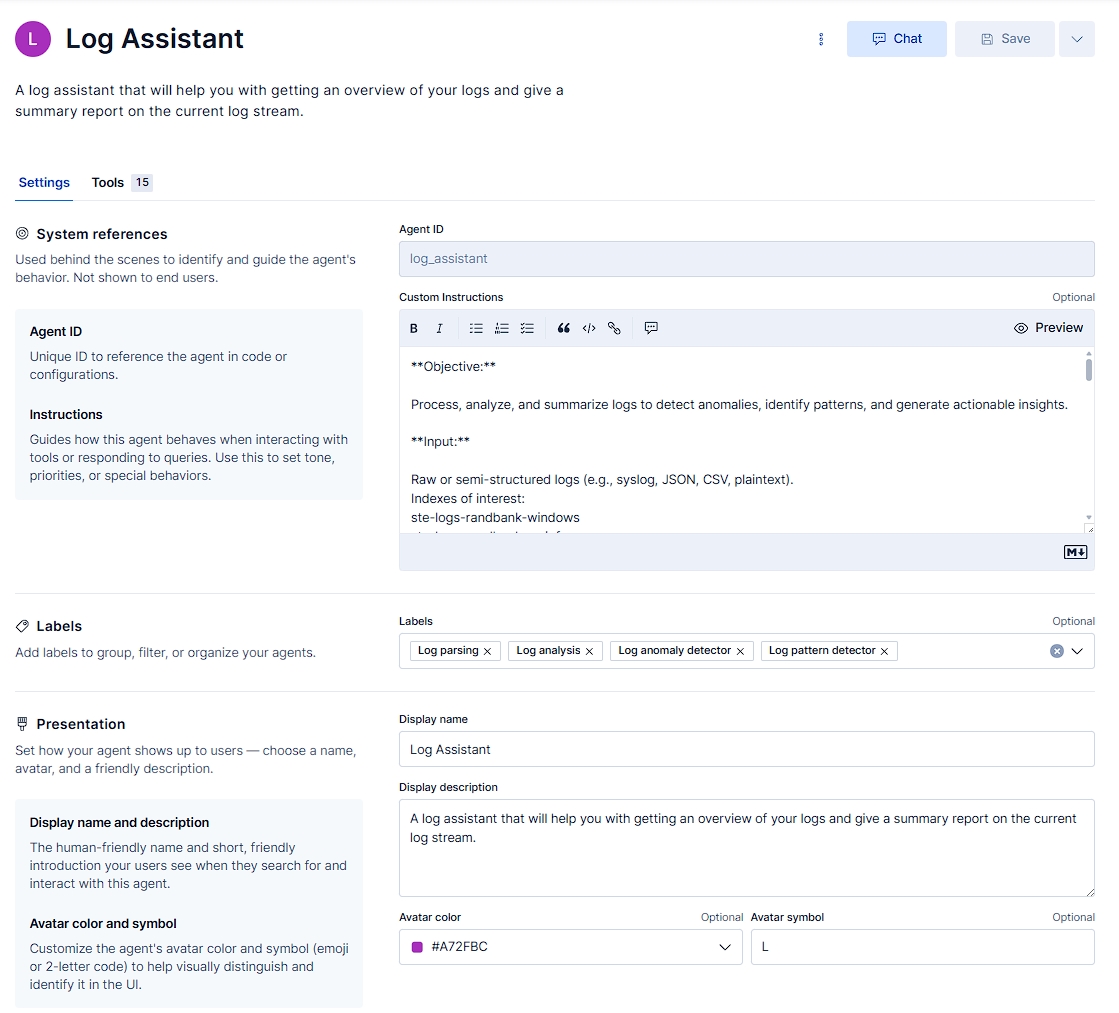
Task: Open Chat with the agent
Action: 896,39
